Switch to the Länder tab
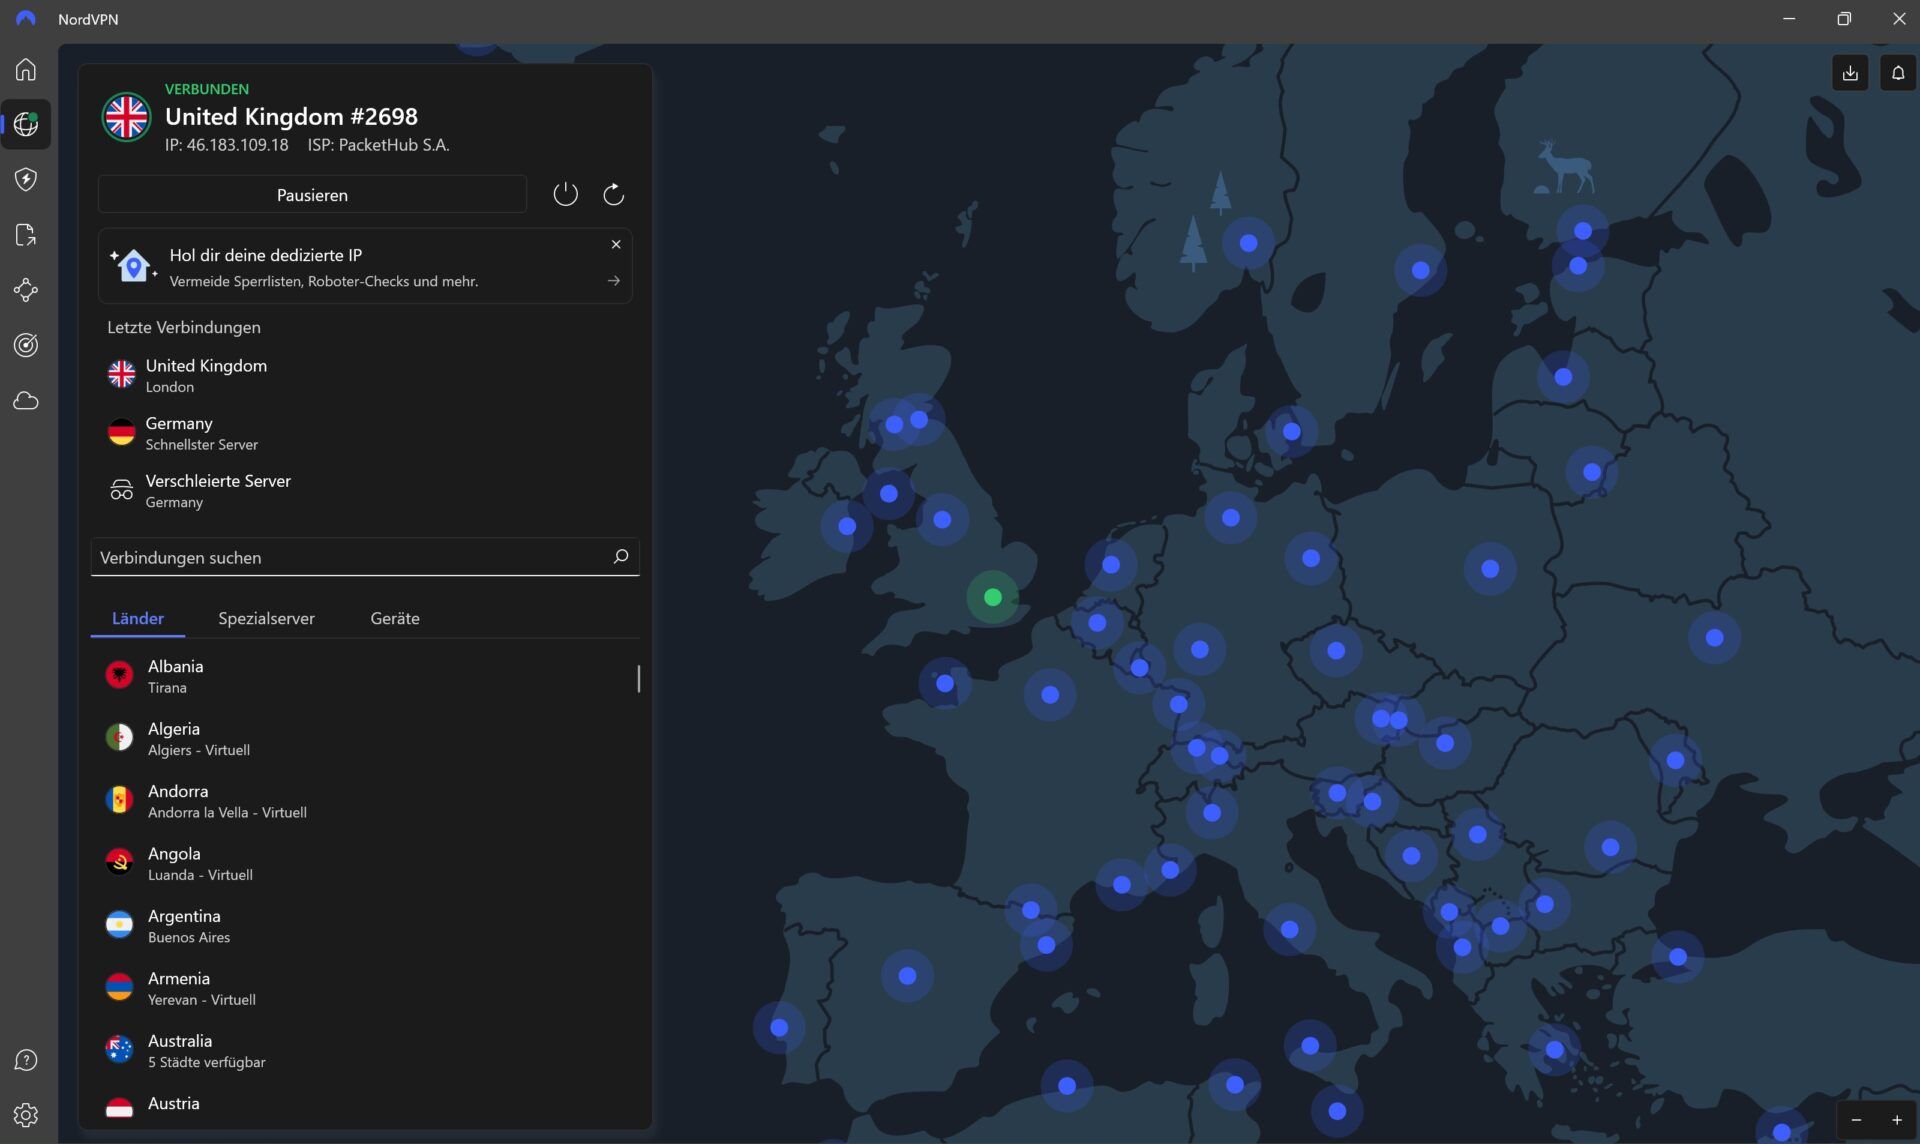 click(138, 618)
